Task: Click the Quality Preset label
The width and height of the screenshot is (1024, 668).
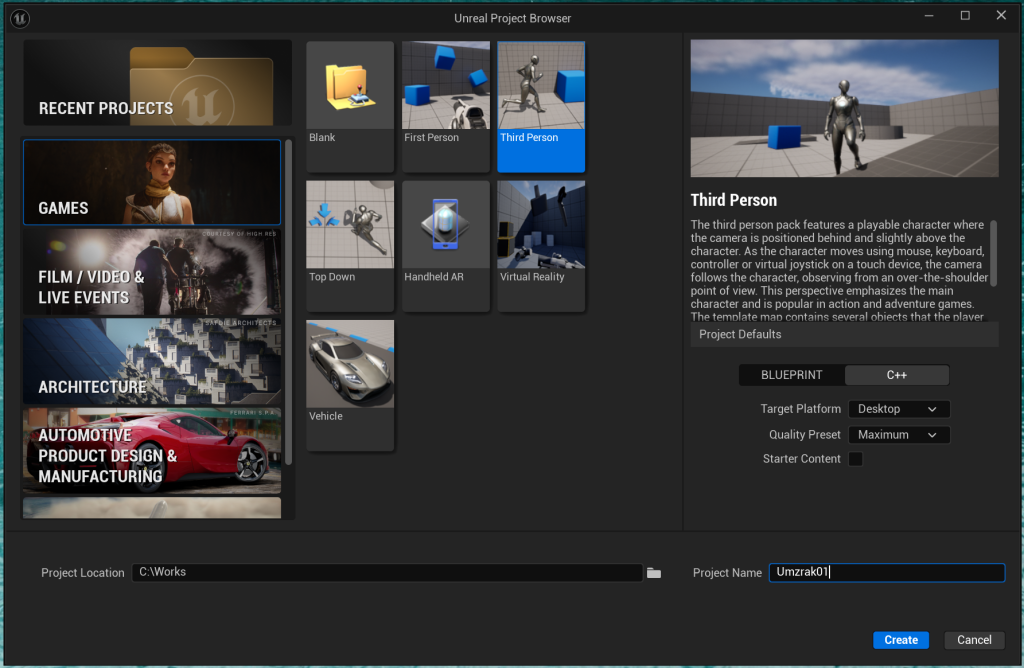Action: tap(805, 435)
